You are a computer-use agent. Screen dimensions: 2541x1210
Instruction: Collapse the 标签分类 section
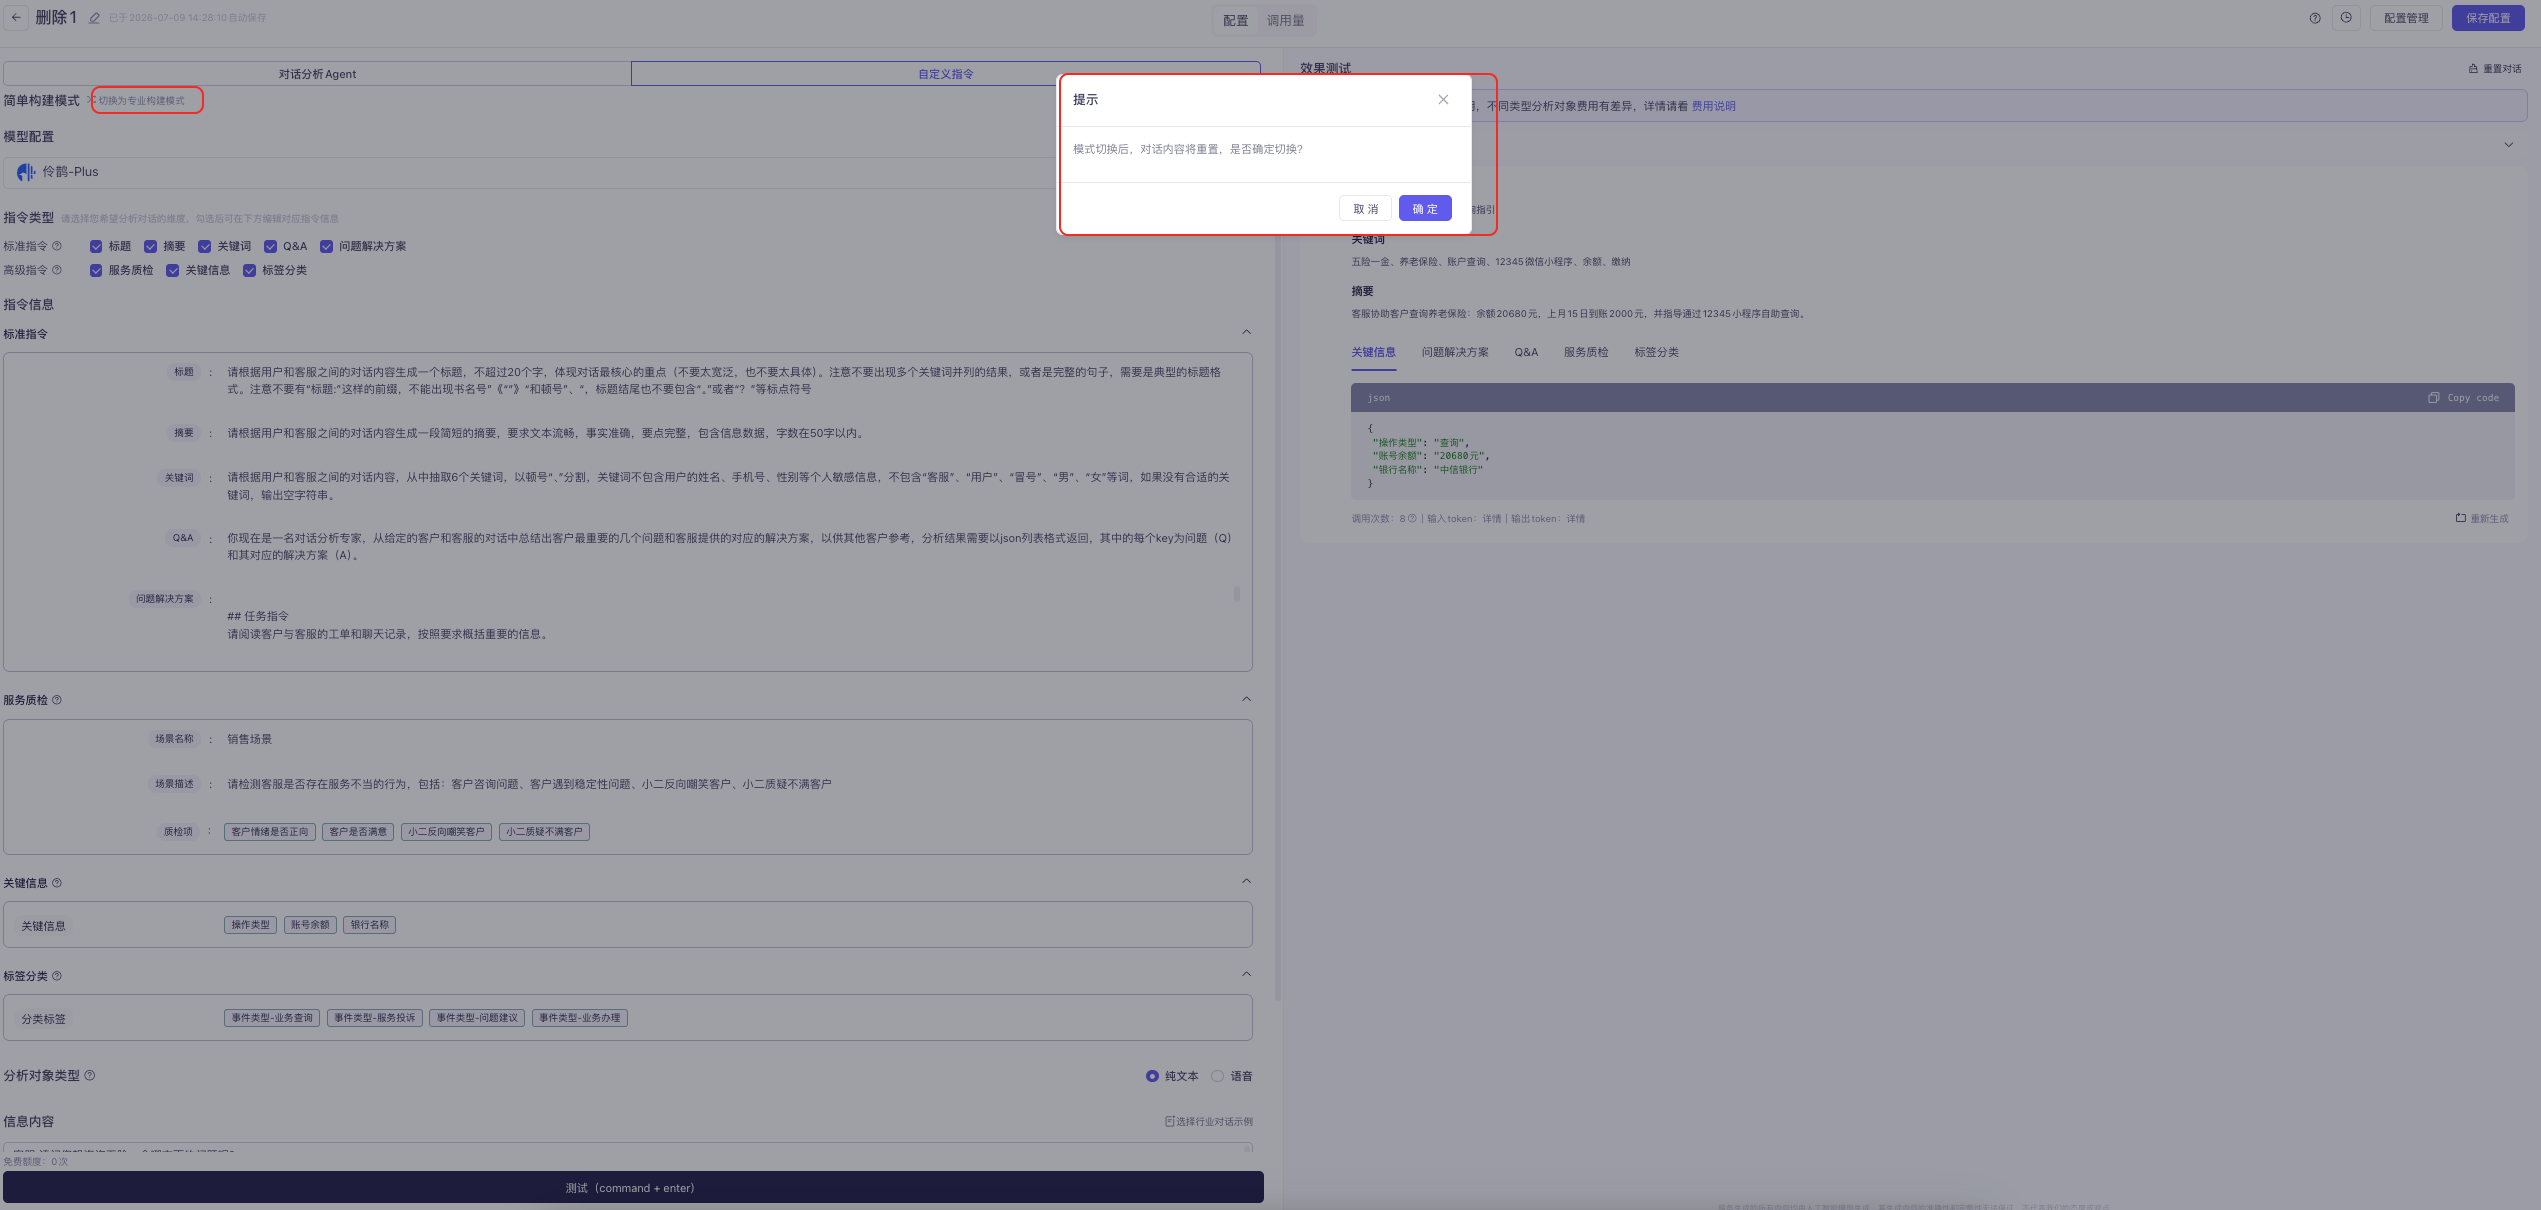1246,974
